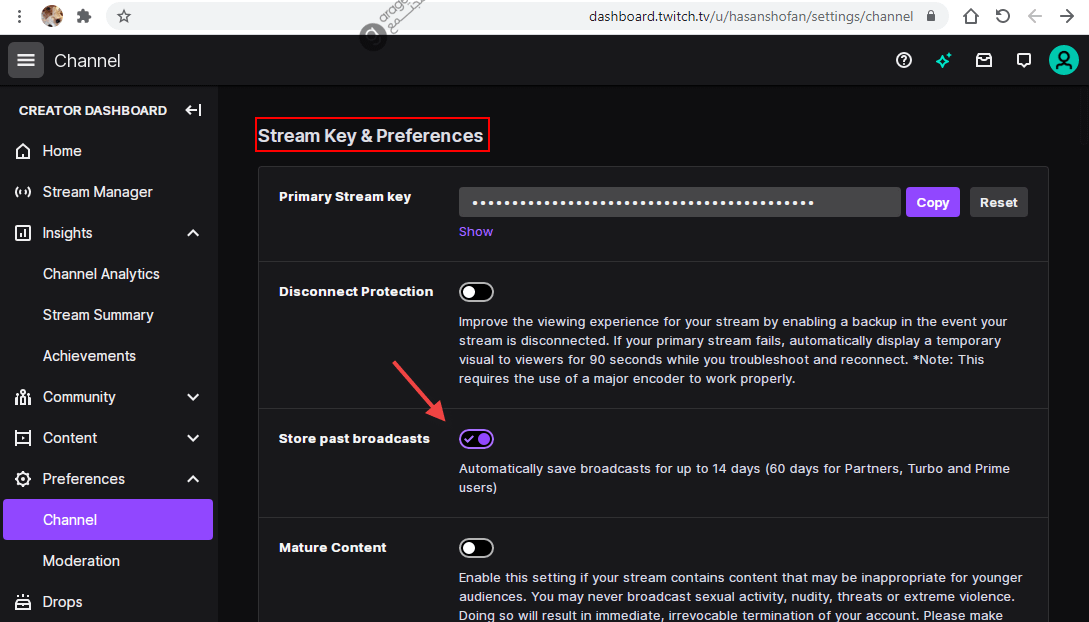Collapse the Preferences section chevron
The height and width of the screenshot is (622, 1089).
click(193, 479)
